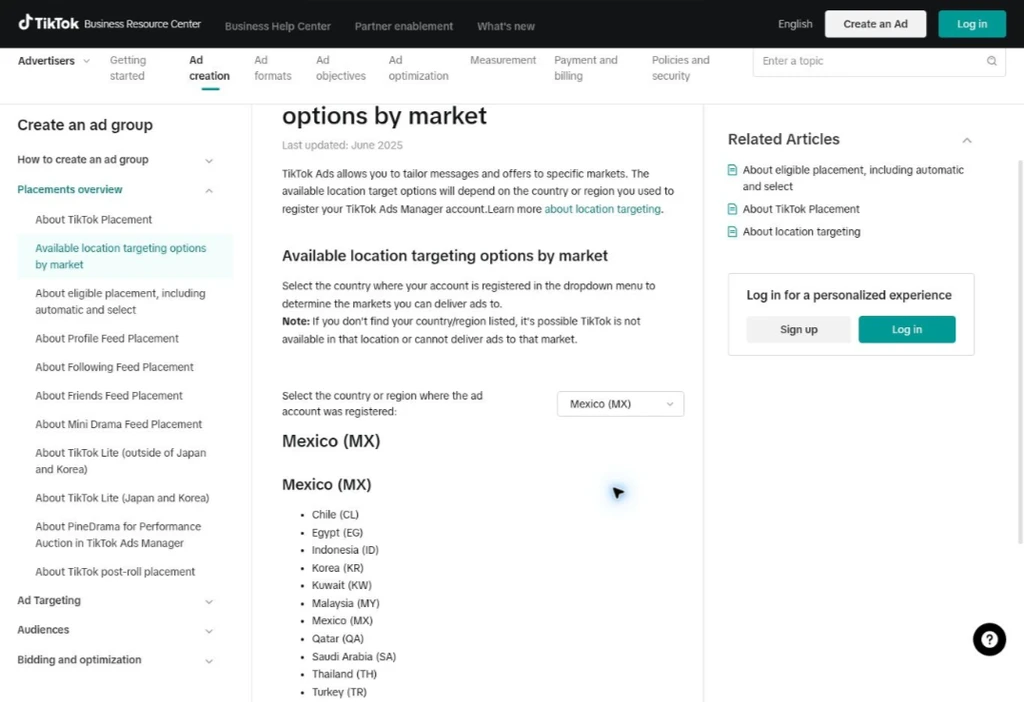Click document icon beside About eligible placement article

[x=732, y=170]
